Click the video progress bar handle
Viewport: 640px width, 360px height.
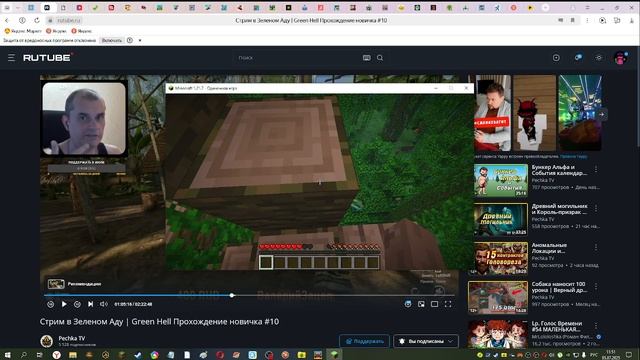(232, 295)
